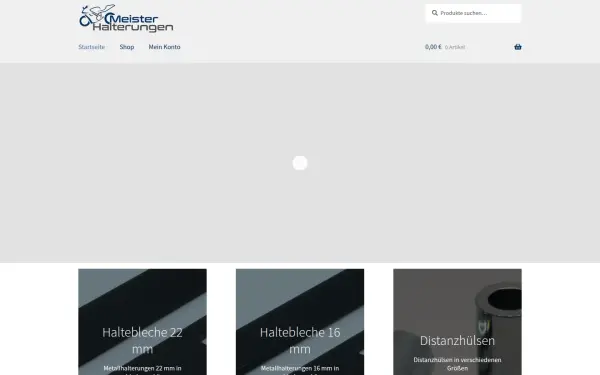Click the Meister Halterungen logo
The height and width of the screenshot is (375, 600).
(x=126, y=18)
